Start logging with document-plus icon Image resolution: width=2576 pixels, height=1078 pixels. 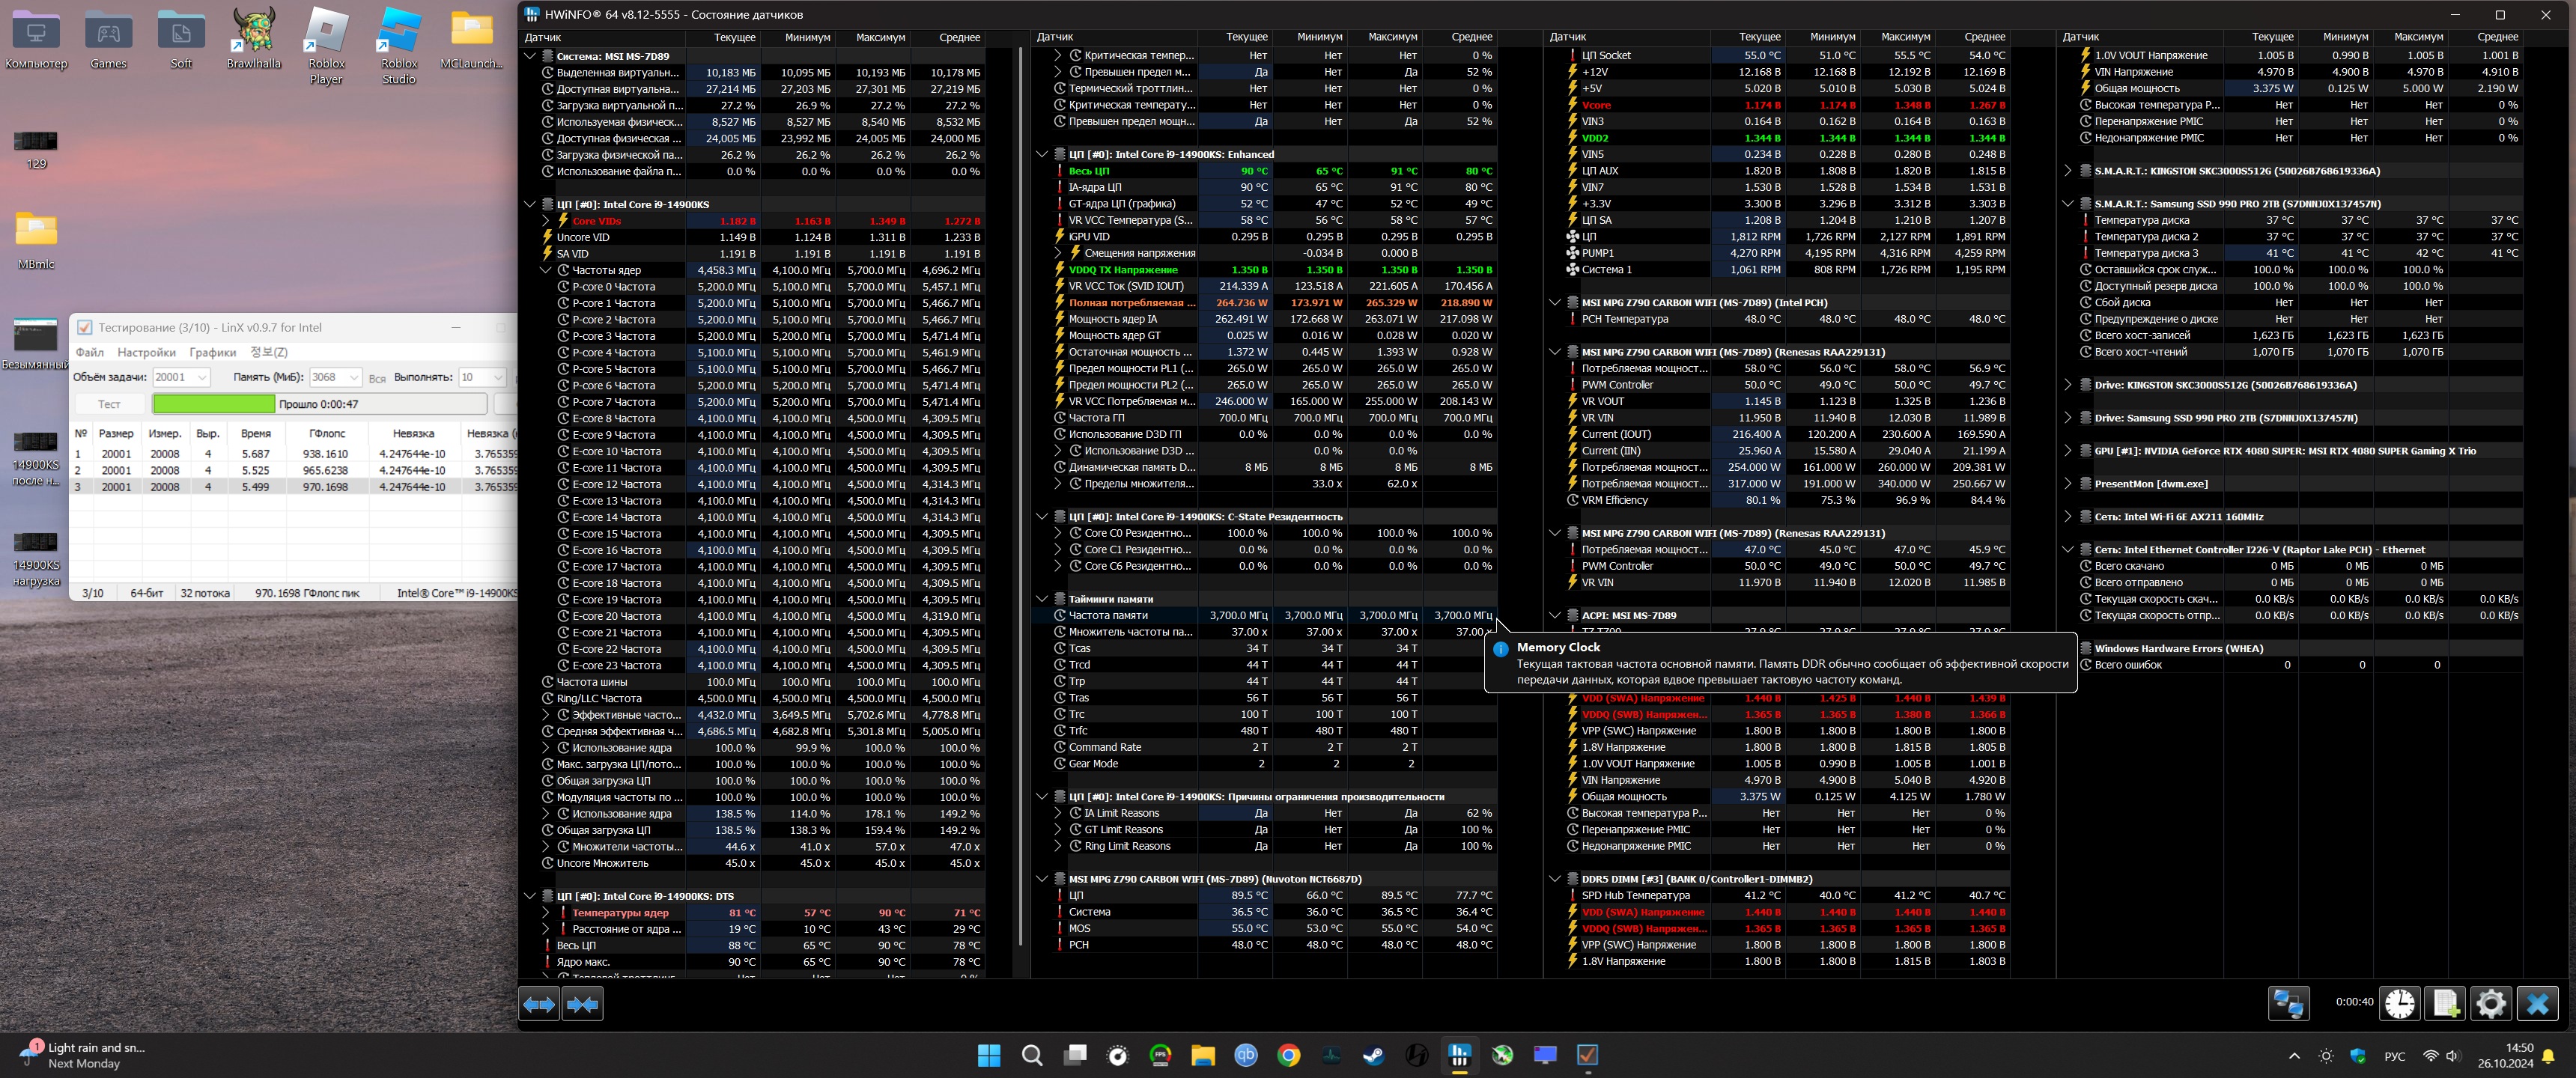pos(2445,1003)
